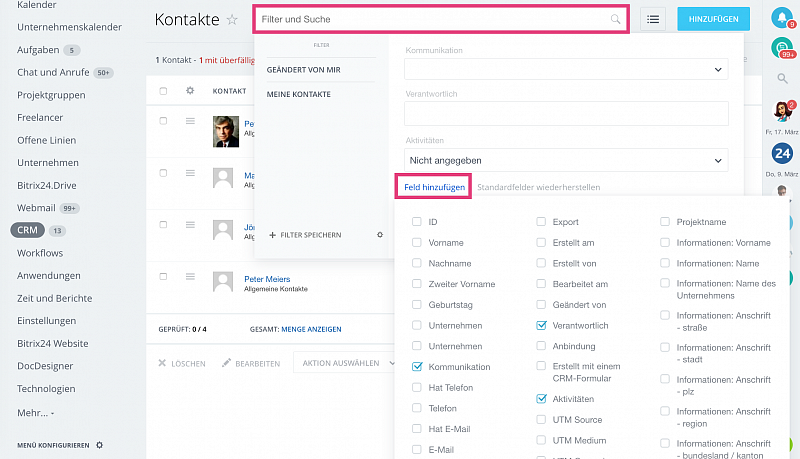This screenshot has height=459, width=800.
Task: Click Standardfelder wiederherstellen link
Action: pyautogui.click(x=538, y=187)
